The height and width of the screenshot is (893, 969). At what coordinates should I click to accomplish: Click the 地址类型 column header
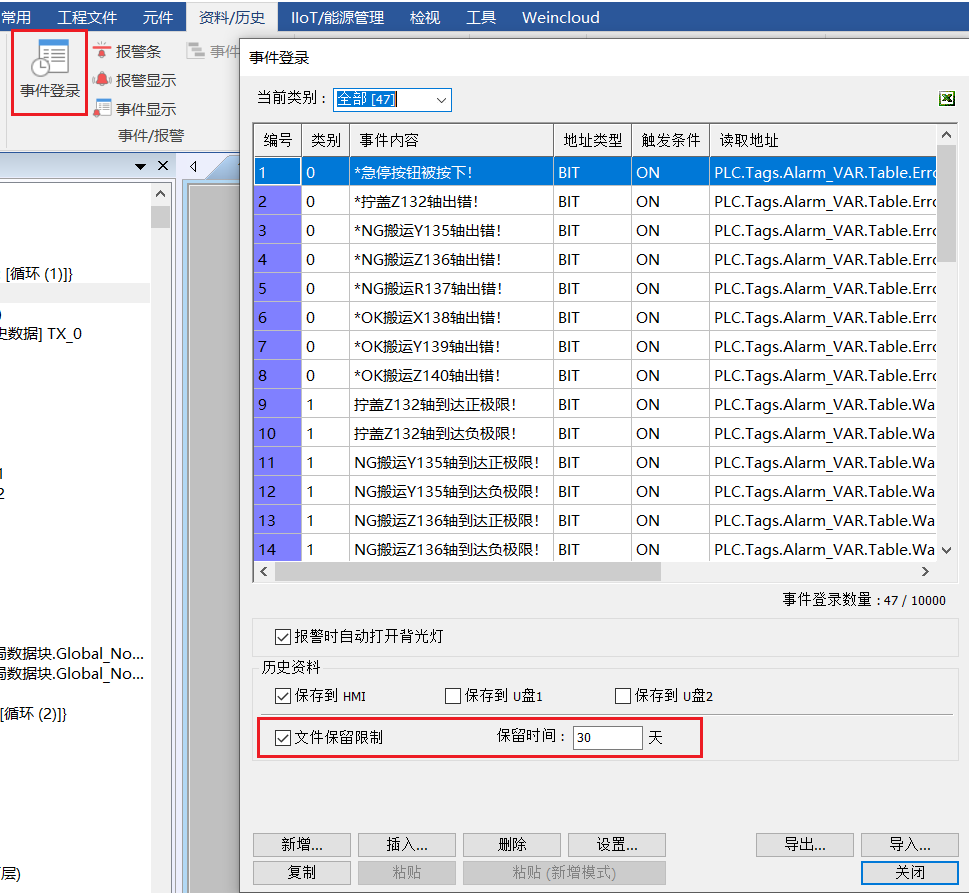[591, 141]
